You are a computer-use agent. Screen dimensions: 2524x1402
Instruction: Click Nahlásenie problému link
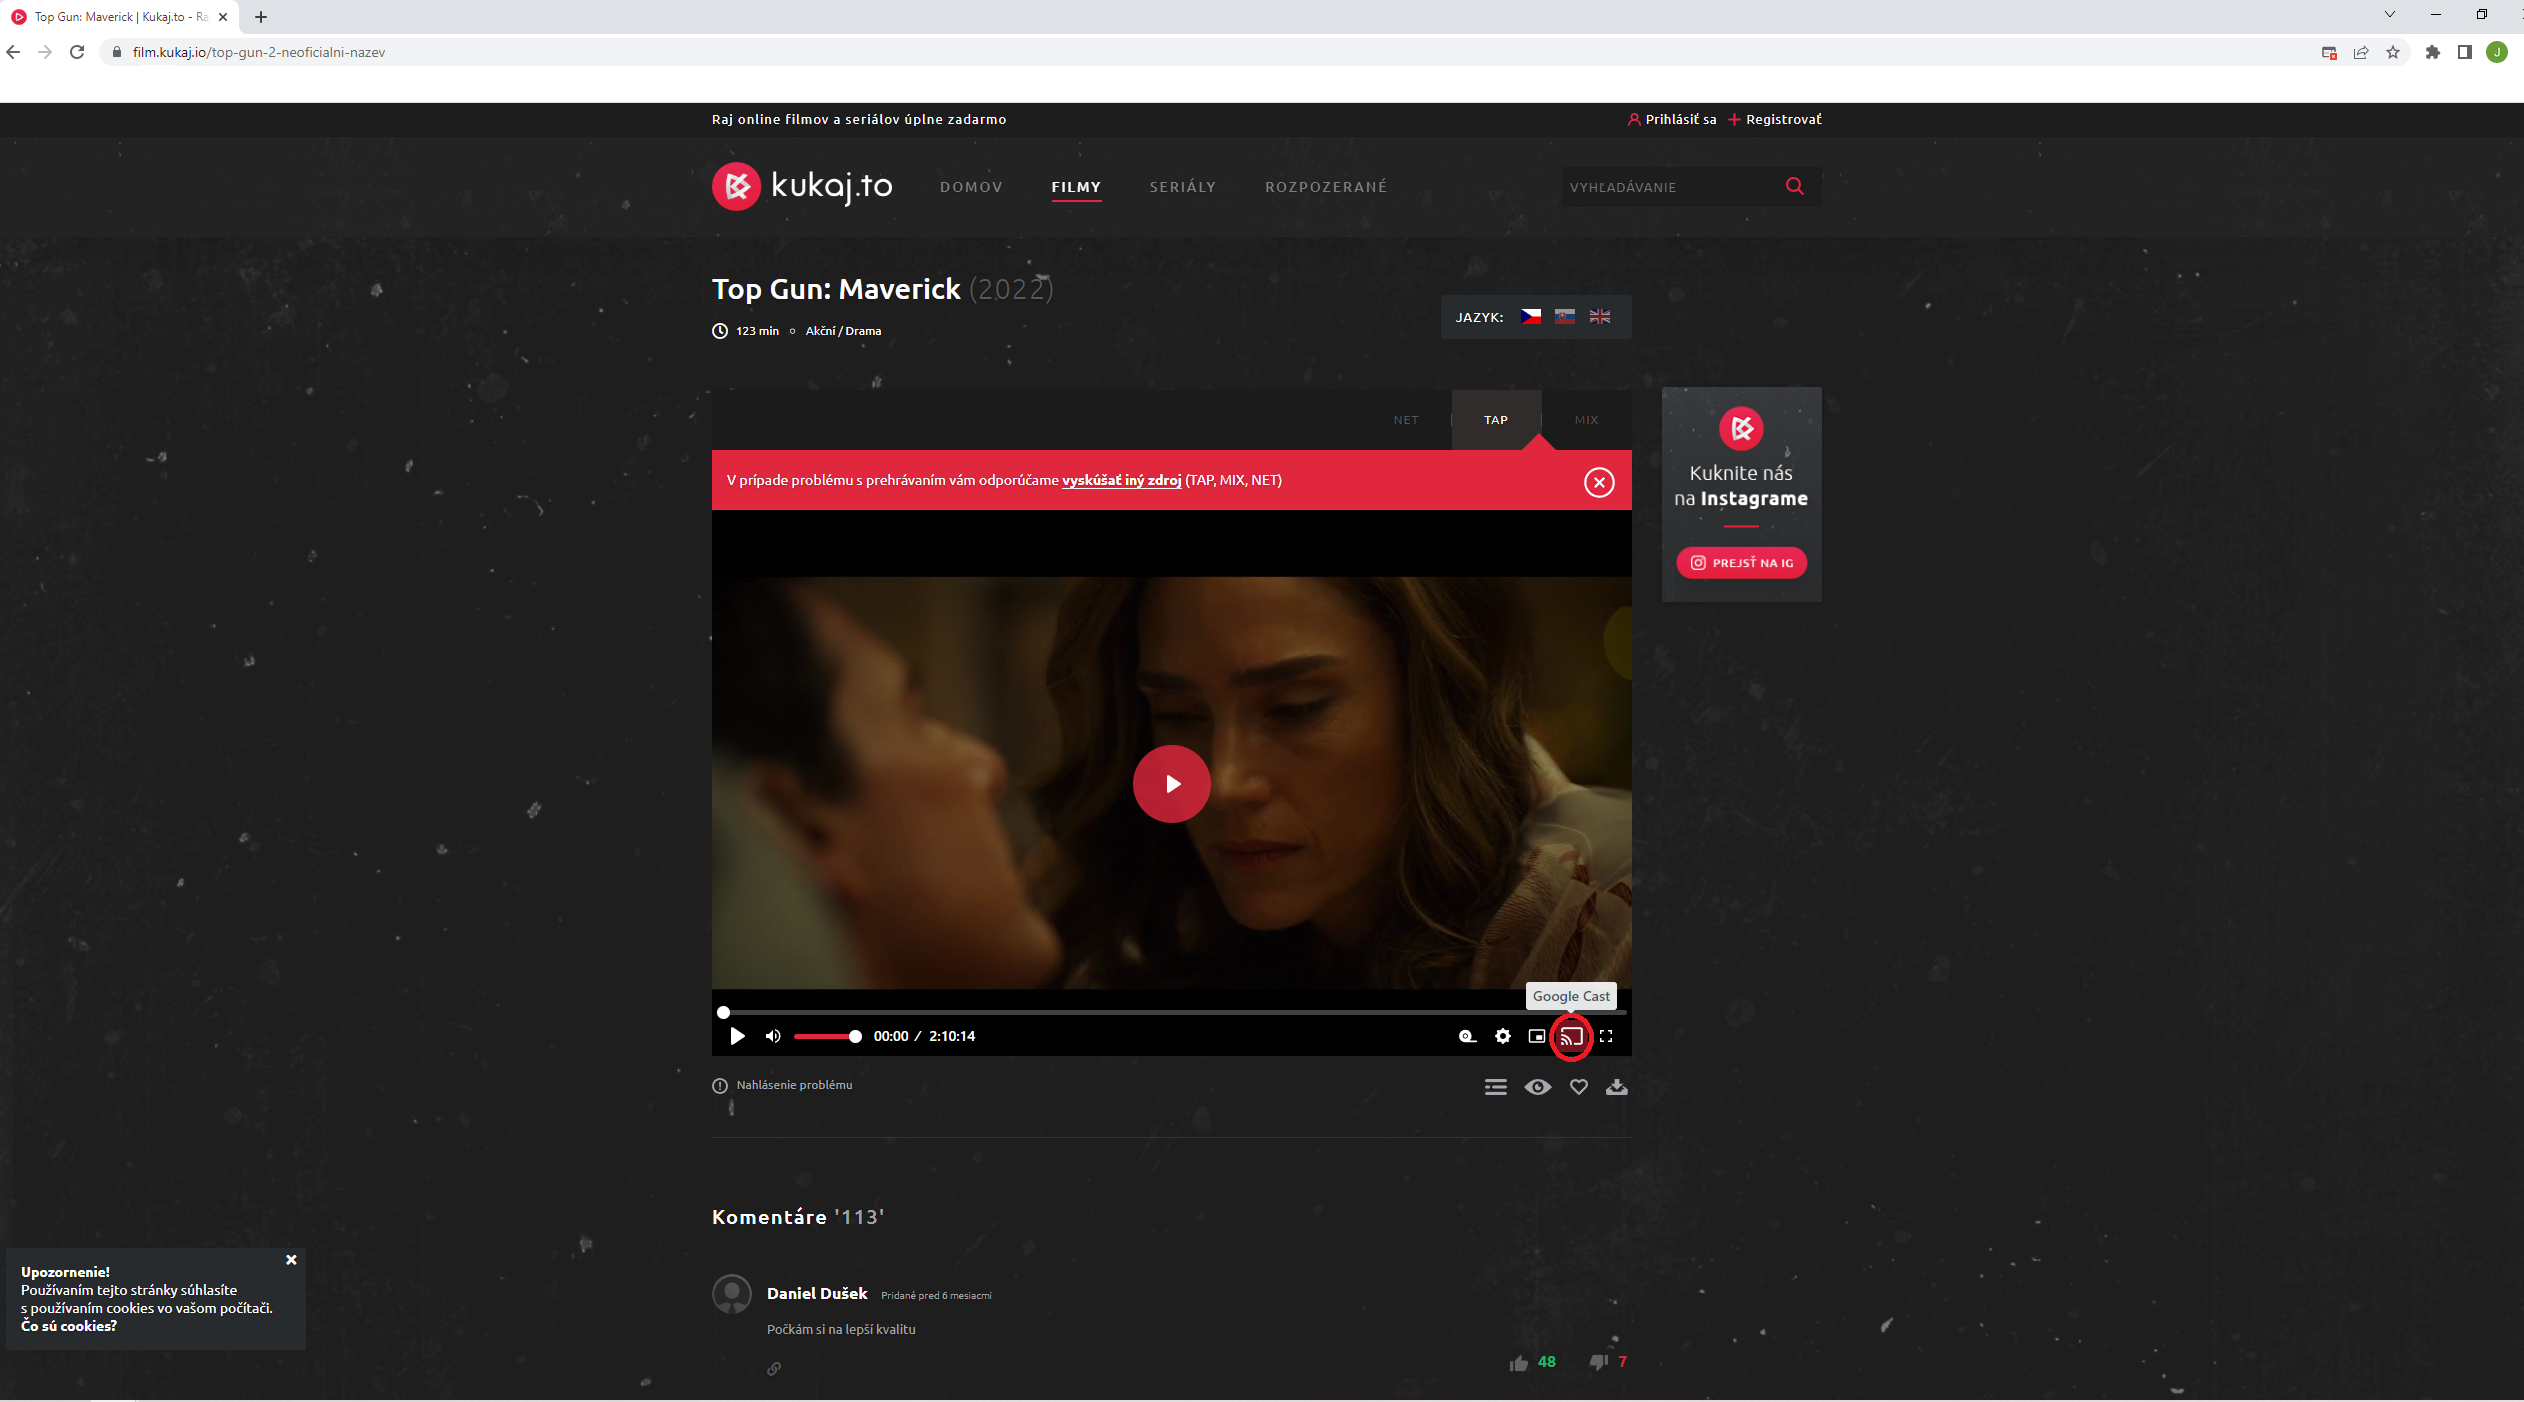(782, 1086)
